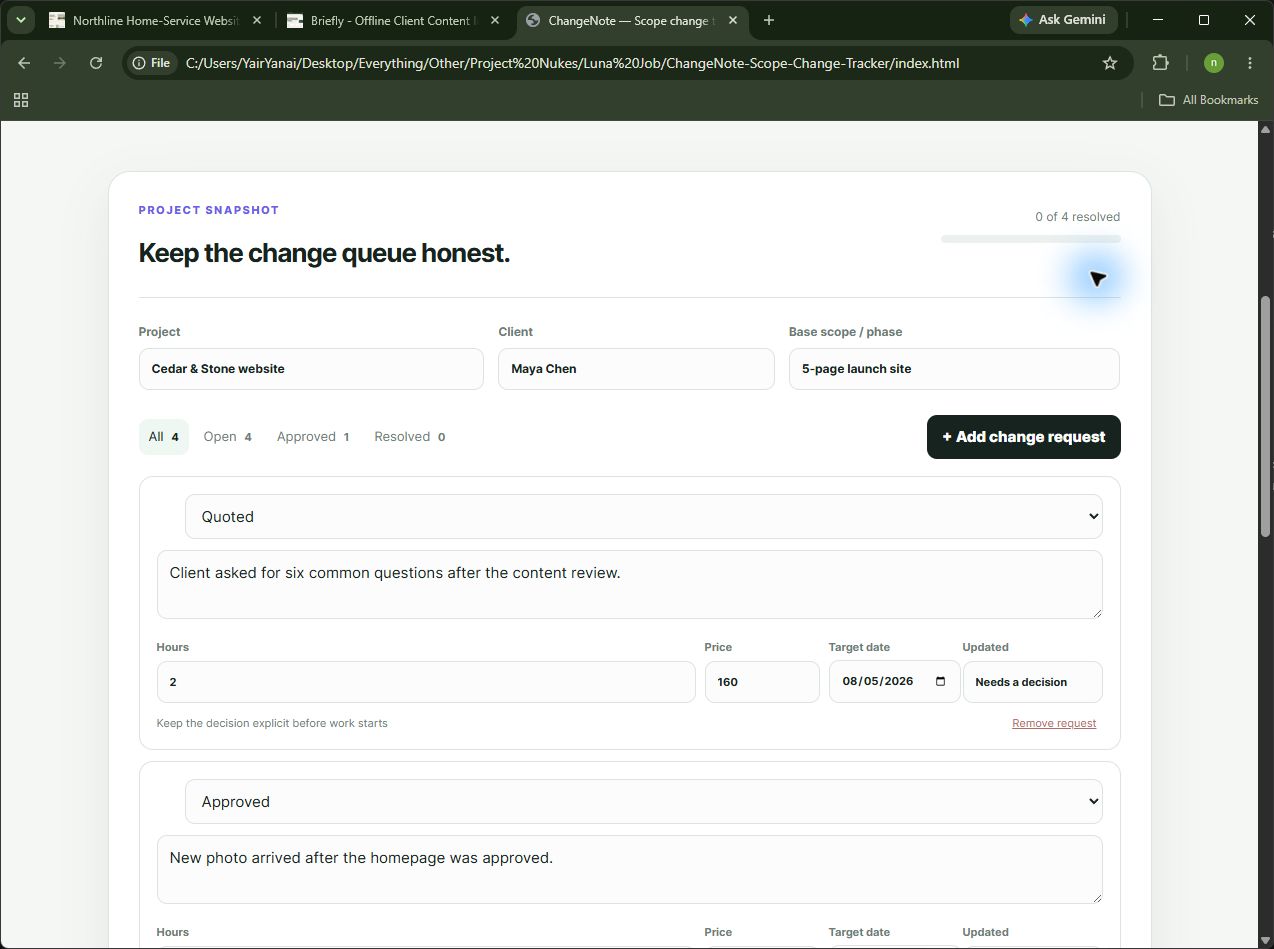Close the ChangeNote tab

(x=731, y=20)
